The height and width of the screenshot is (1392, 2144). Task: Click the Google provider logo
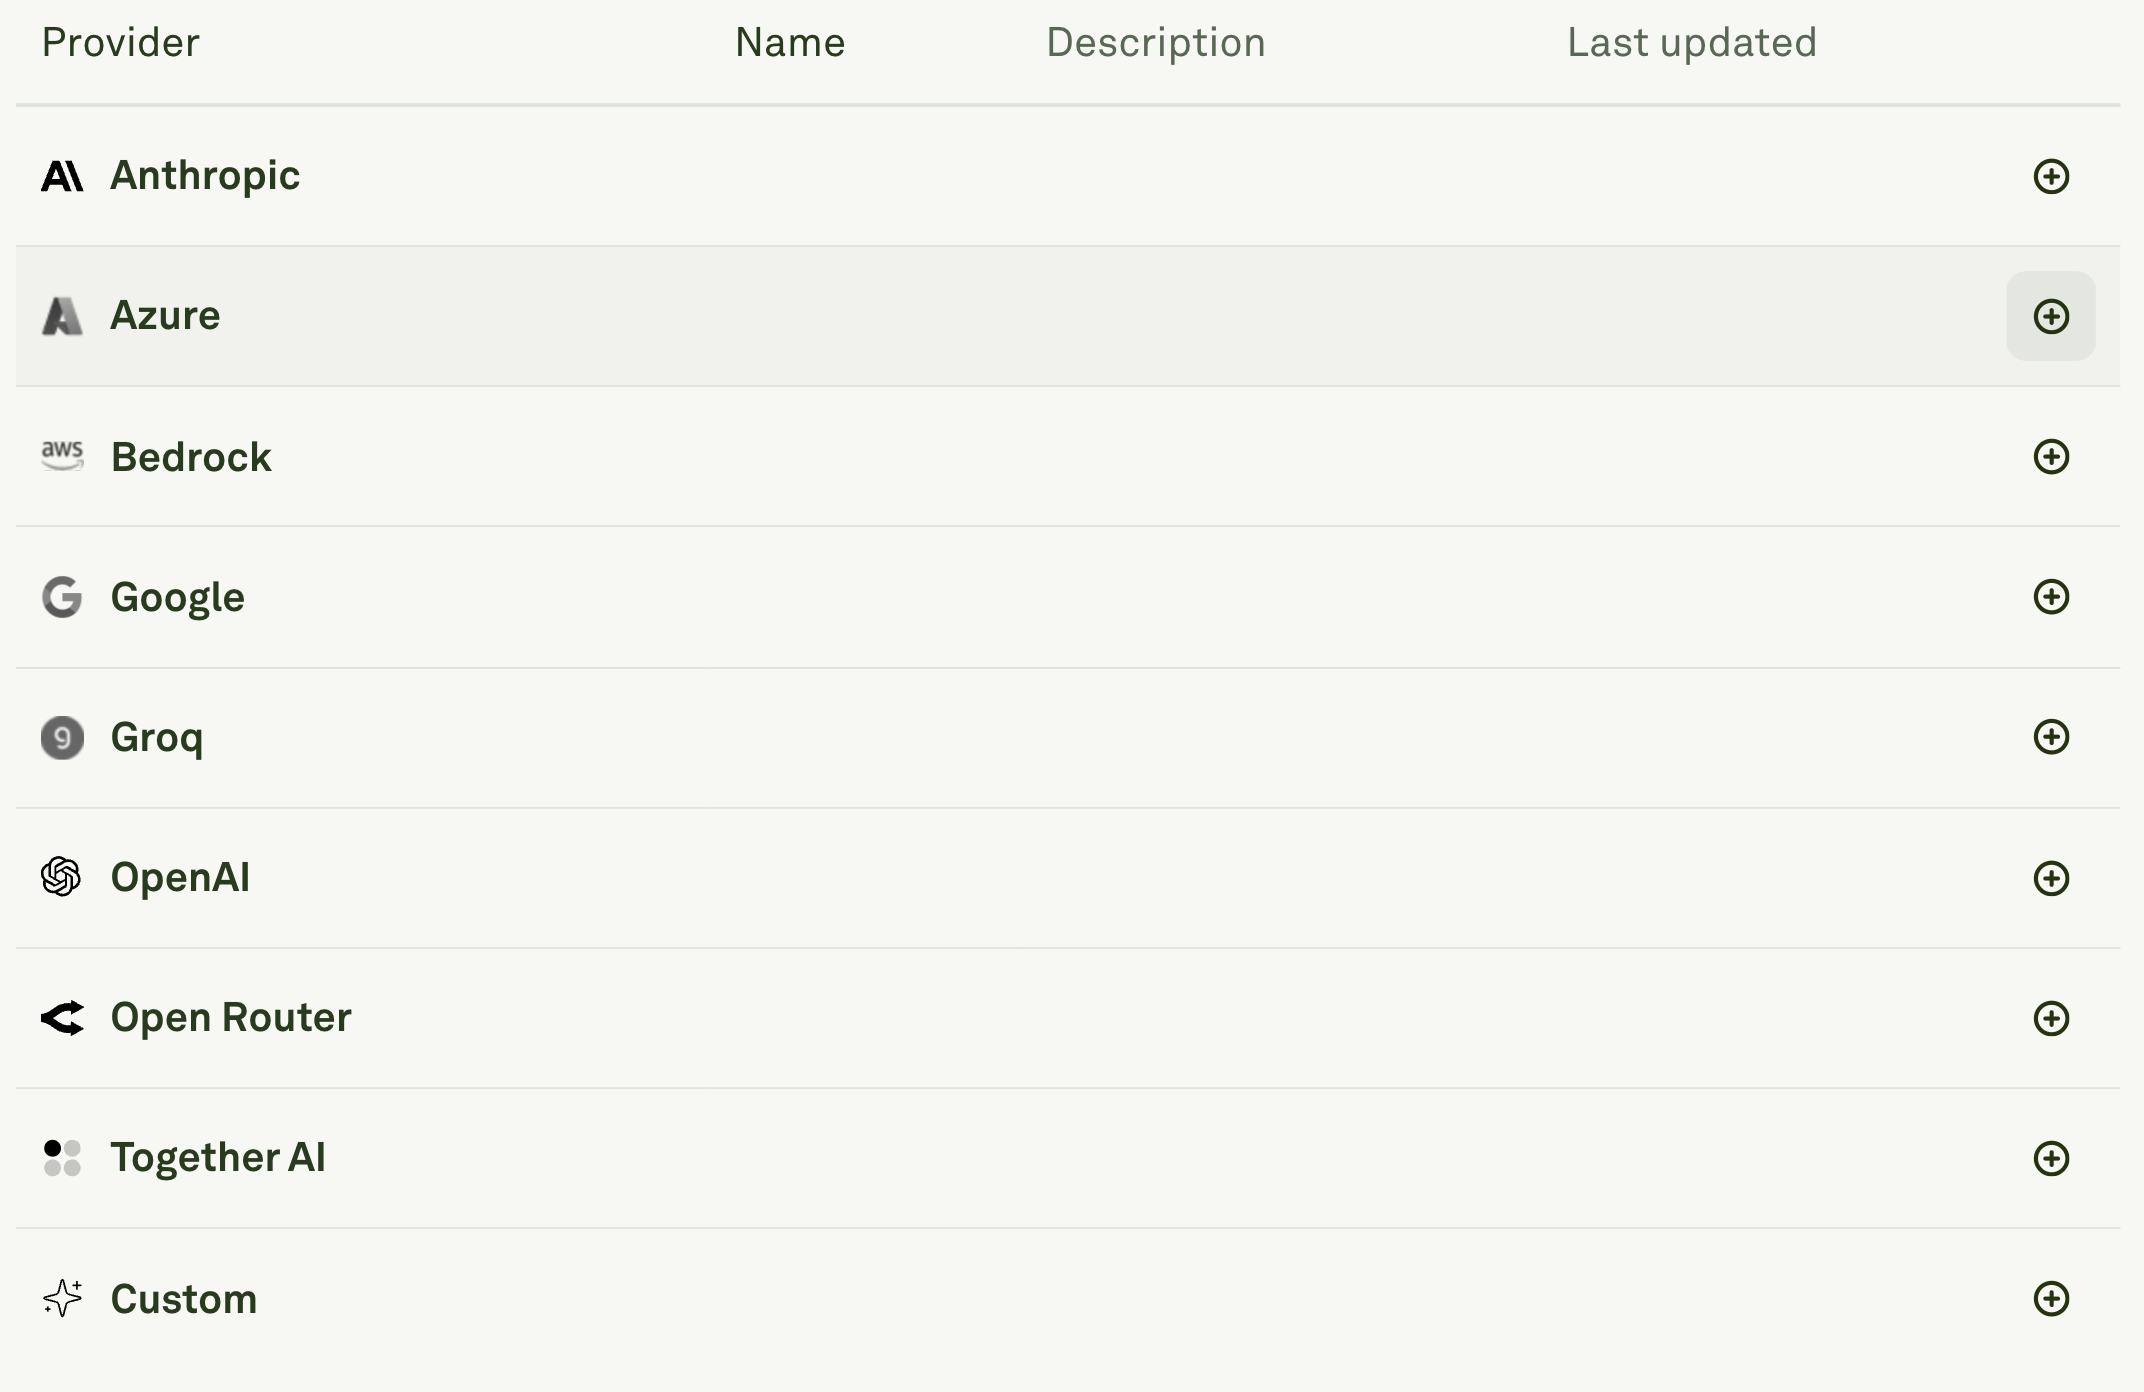(63, 597)
